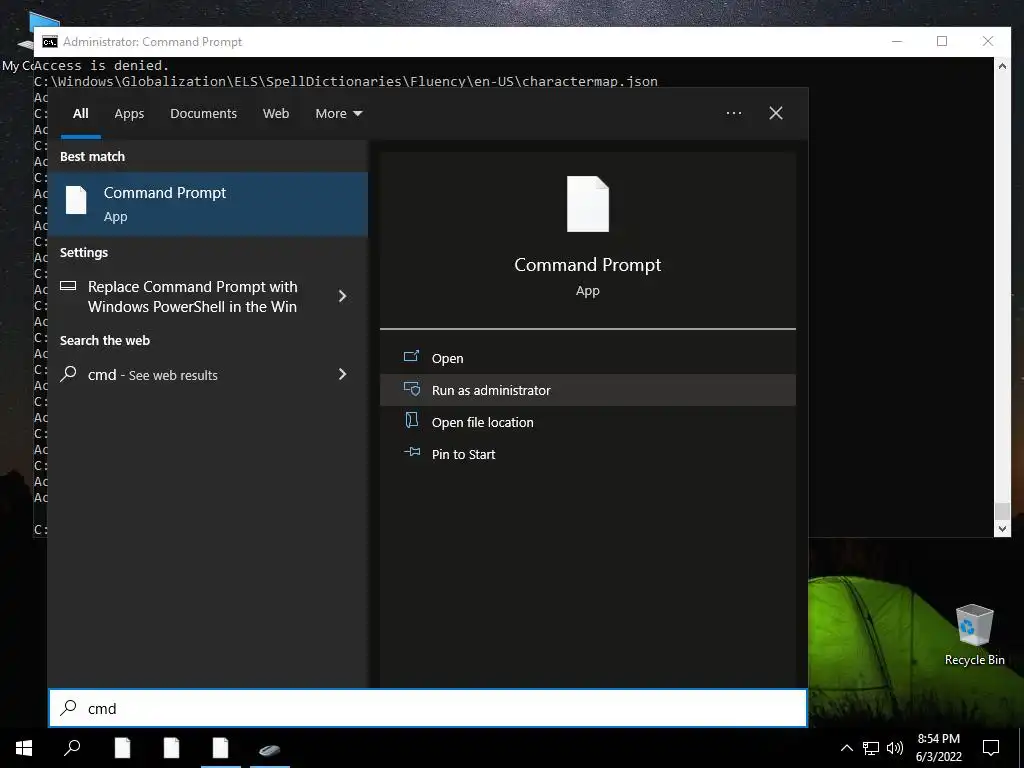Image resolution: width=1024 pixels, height=768 pixels.
Task: Choose Run as administrator
Action: click(587, 390)
